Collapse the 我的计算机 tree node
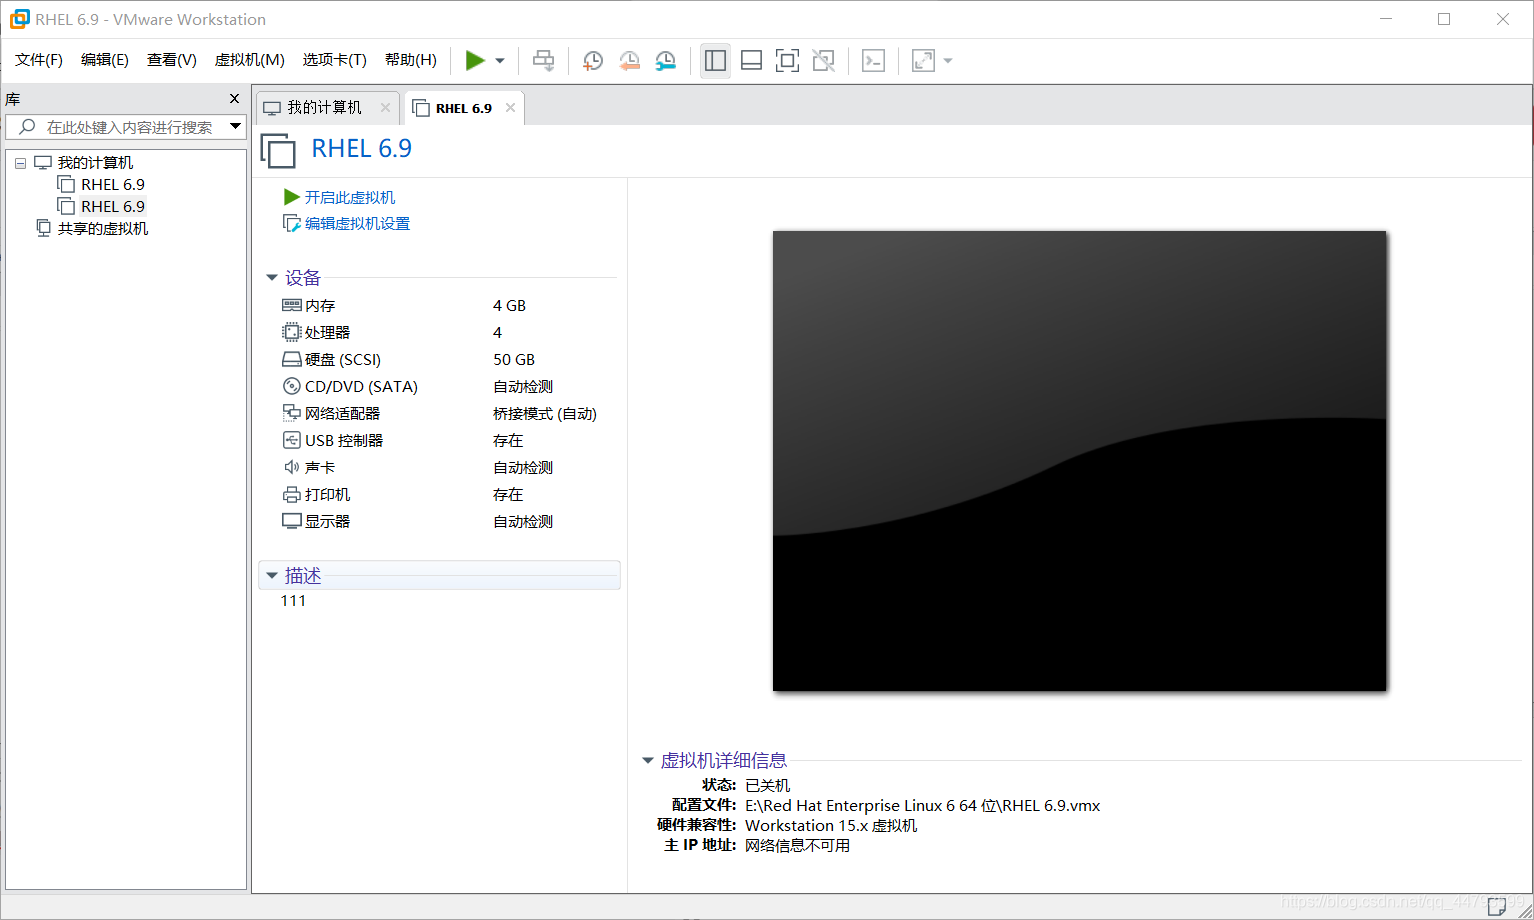Screen dimensions: 1534x920 20,163
